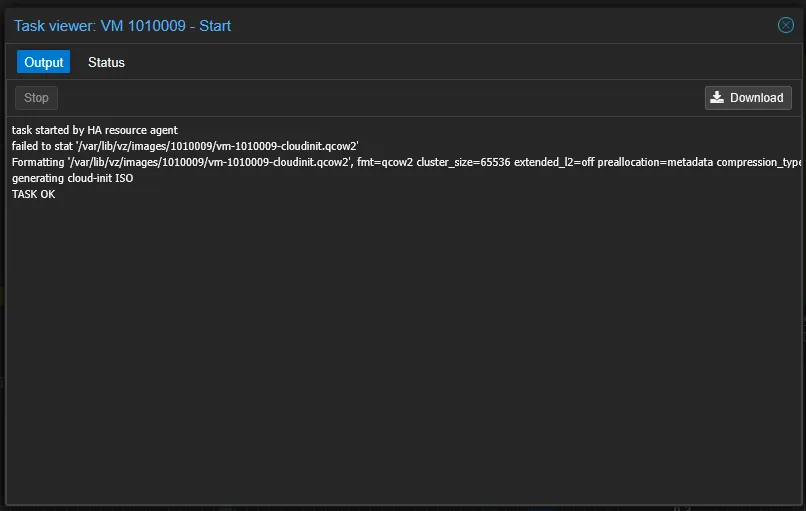Click 'fmt=qcow2' in the Formatting line
This screenshot has height=511, width=806.
[384, 162]
